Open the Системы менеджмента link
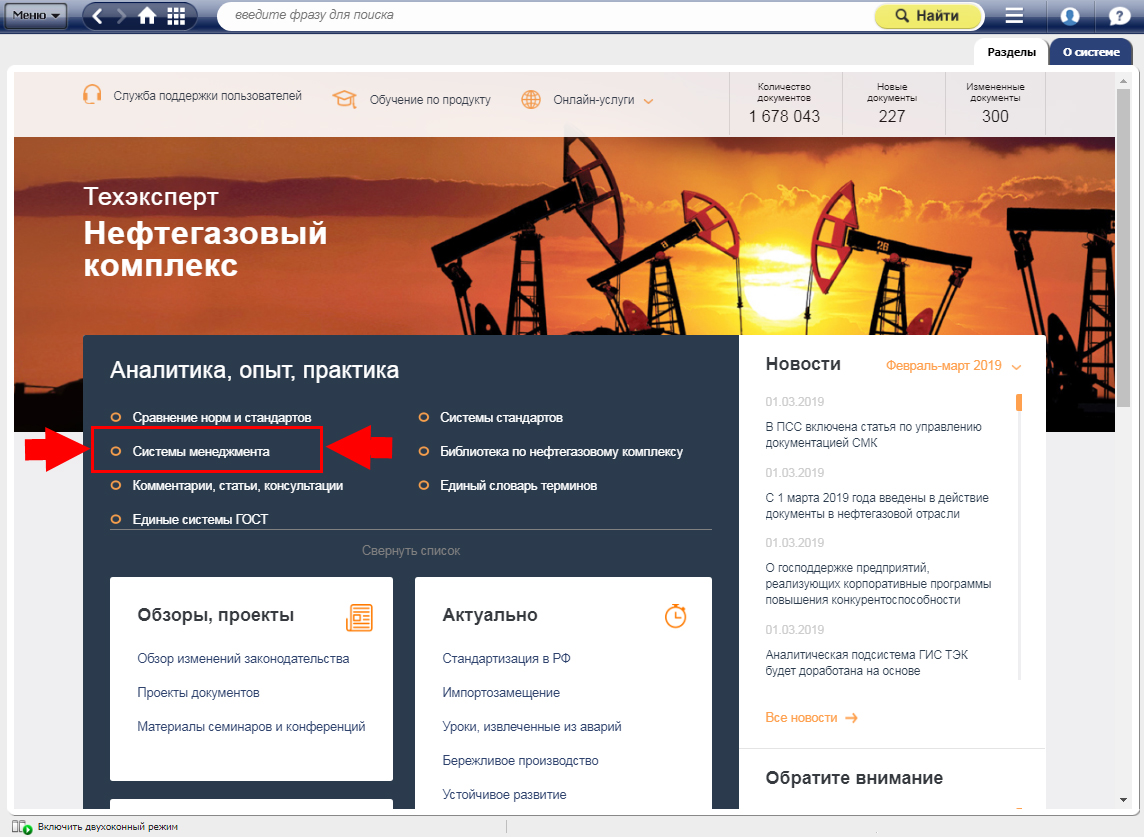The width and height of the screenshot is (1144, 837). (x=201, y=452)
